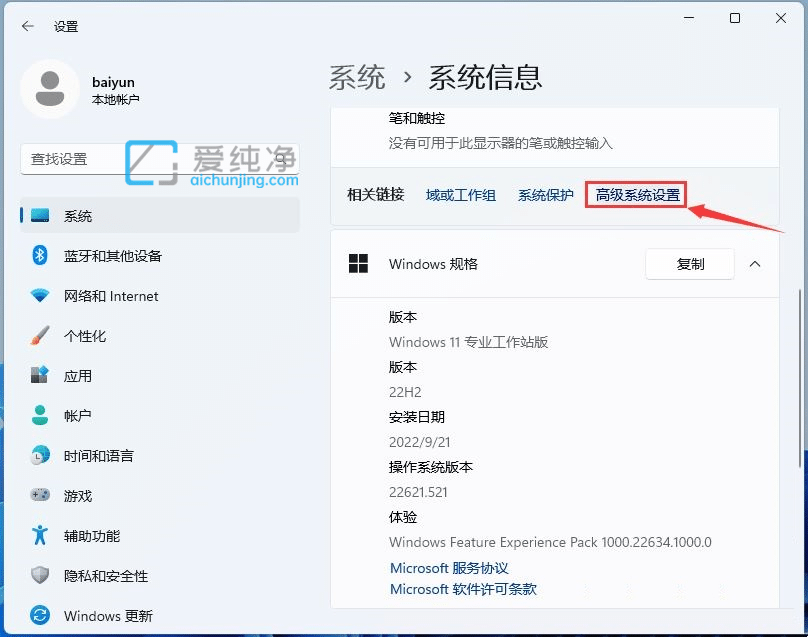Viewport: 808px width, 637px height.
Task: Open 蓝牙和其他设备 settings
Action: (160, 256)
